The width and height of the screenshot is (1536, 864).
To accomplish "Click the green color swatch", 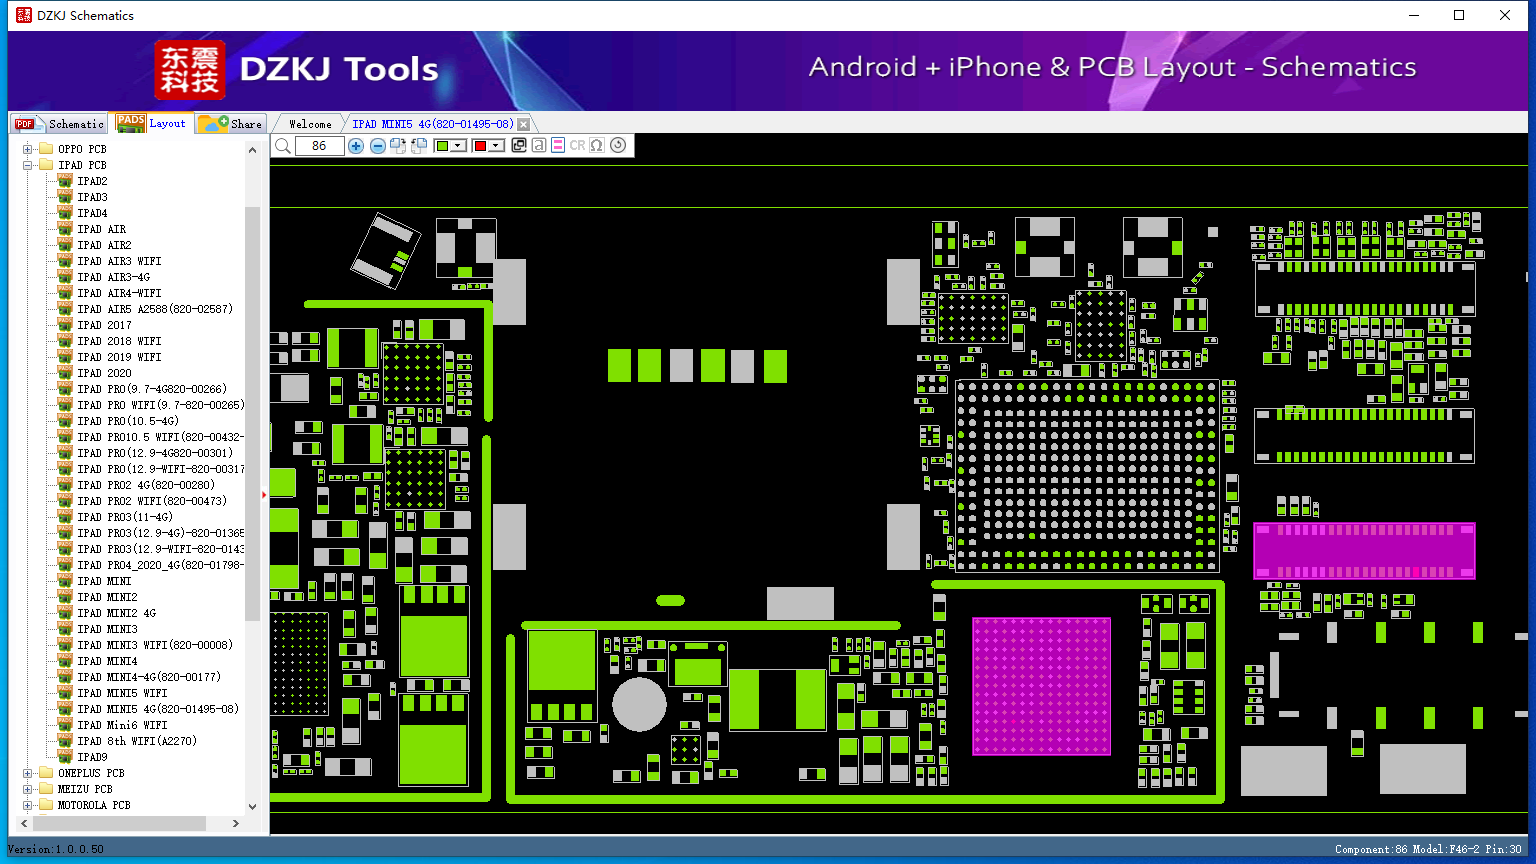I will point(442,146).
